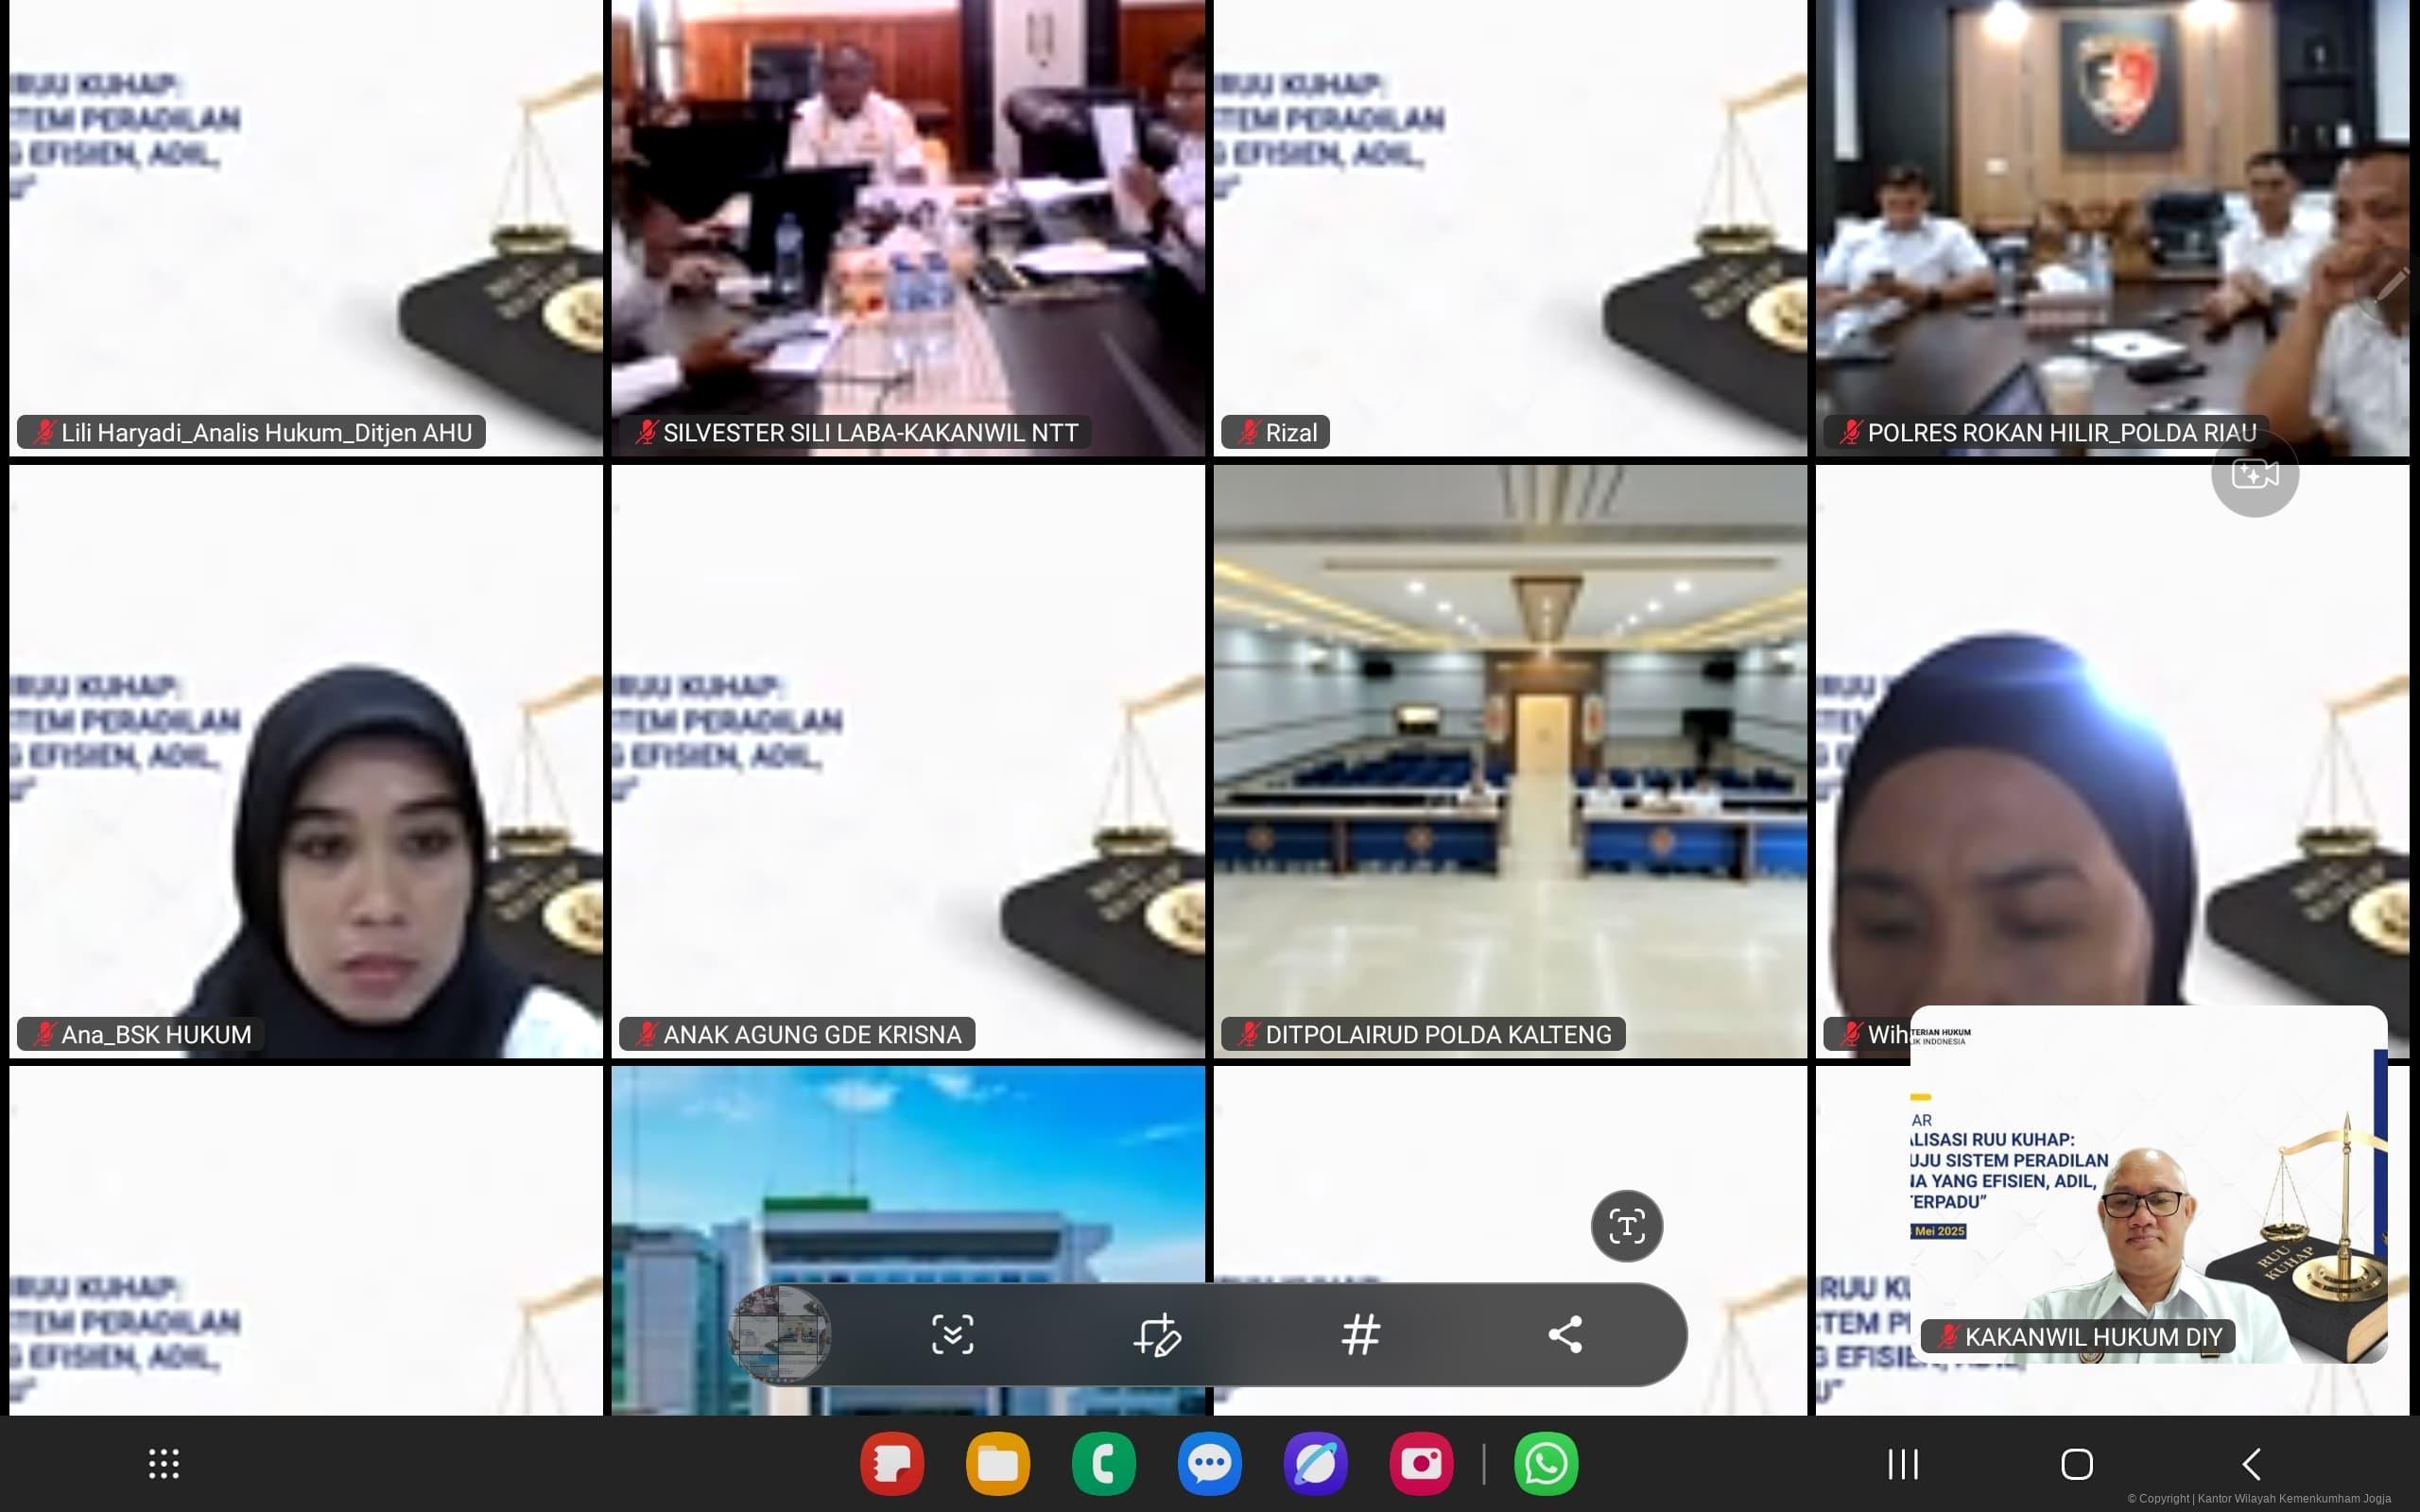Image resolution: width=2420 pixels, height=1512 pixels.
Task: Tap the hashtag tag icon
Action: [1361, 1335]
